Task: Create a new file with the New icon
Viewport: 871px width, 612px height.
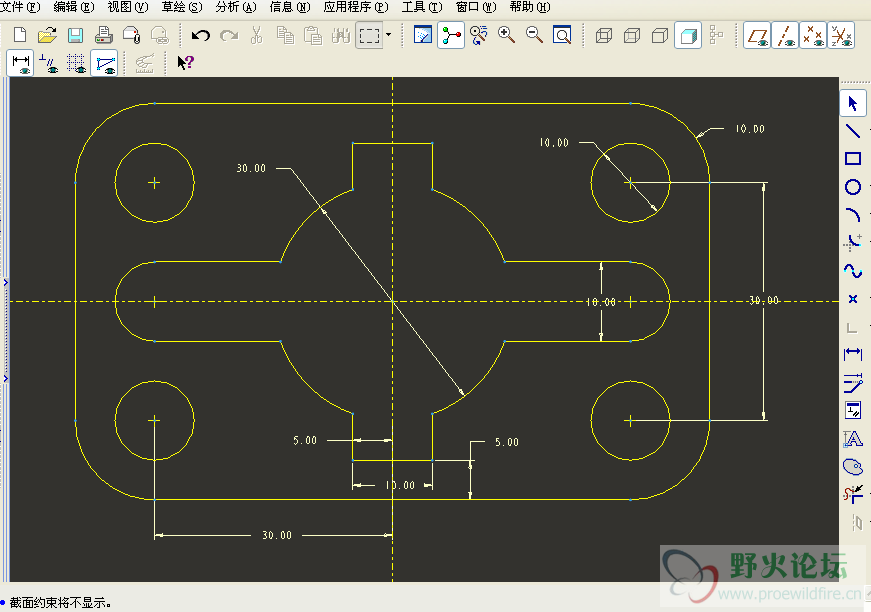Action: [x=20, y=35]
